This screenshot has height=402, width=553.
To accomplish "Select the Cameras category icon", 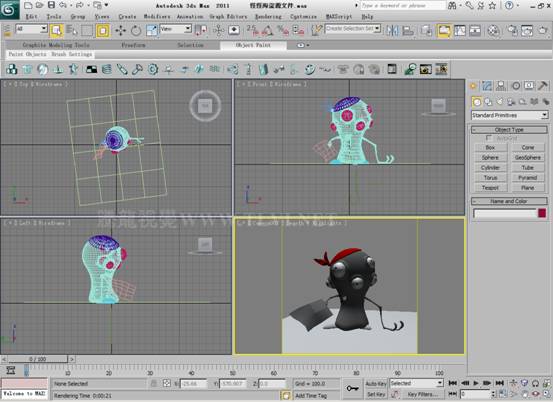I will pyautogui.click(x=511, y=102).
